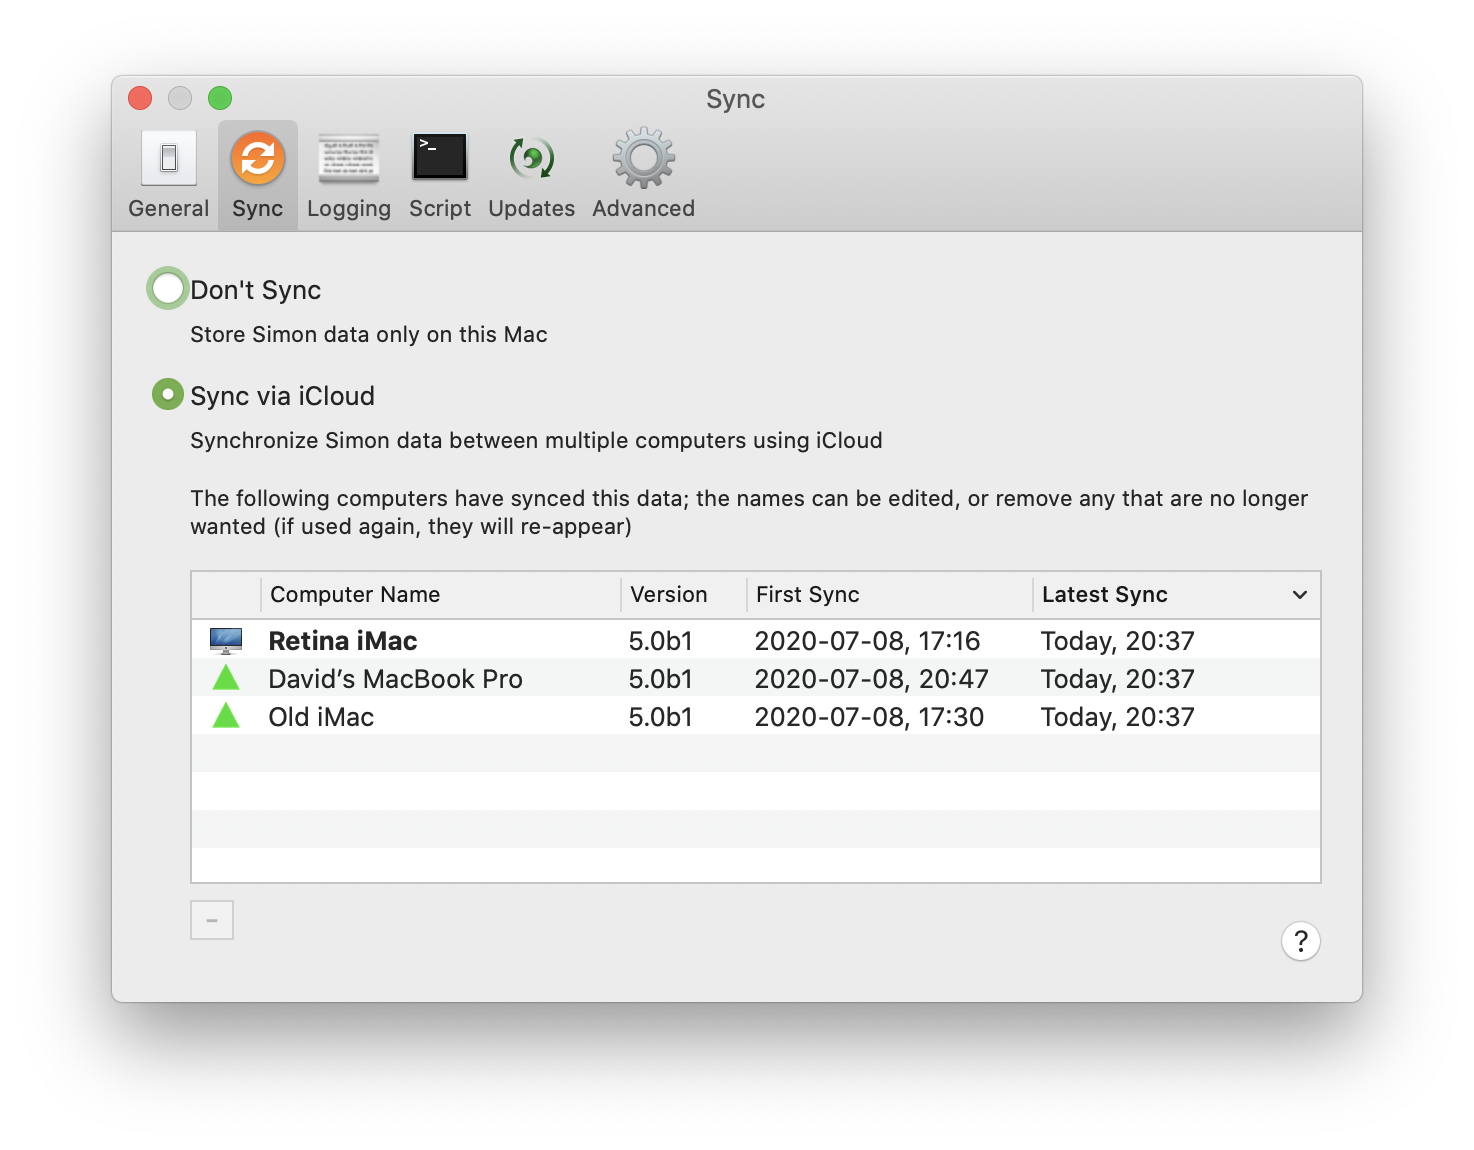Click Today, 20:37 in Old iMac row

pos(1118,717)
